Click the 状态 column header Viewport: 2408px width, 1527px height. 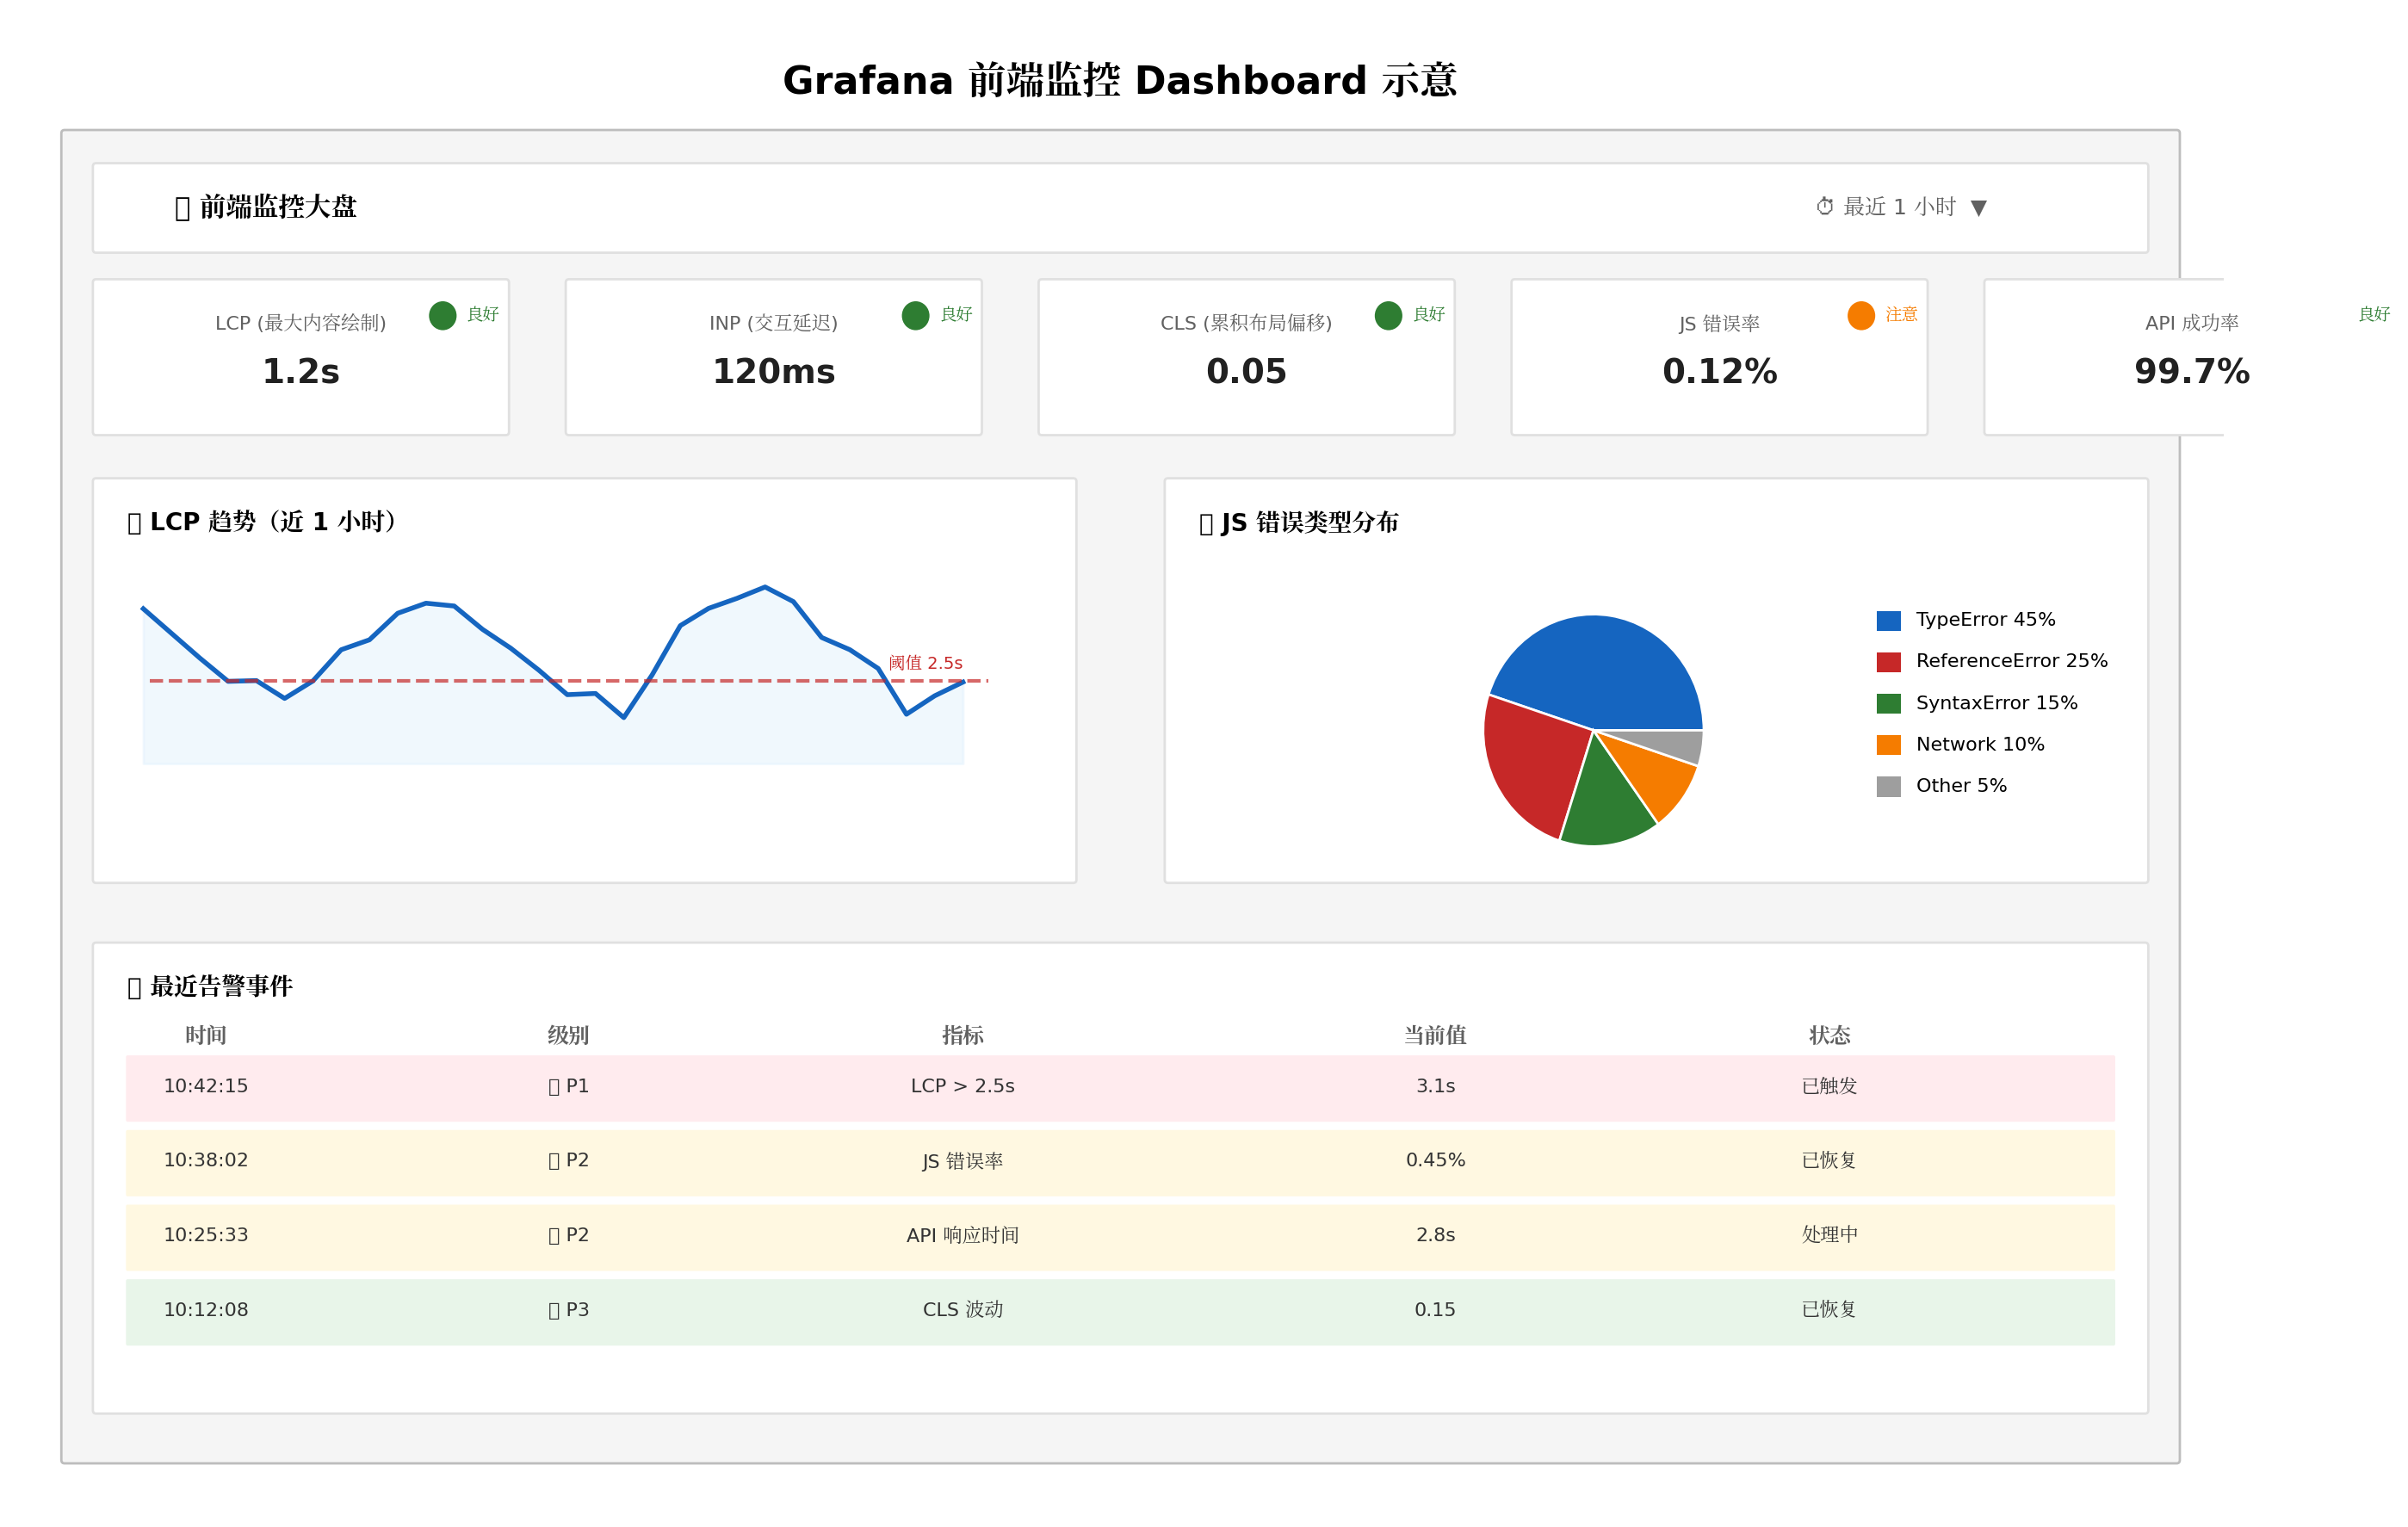pyautogui.click(x=1830, y=1035)
